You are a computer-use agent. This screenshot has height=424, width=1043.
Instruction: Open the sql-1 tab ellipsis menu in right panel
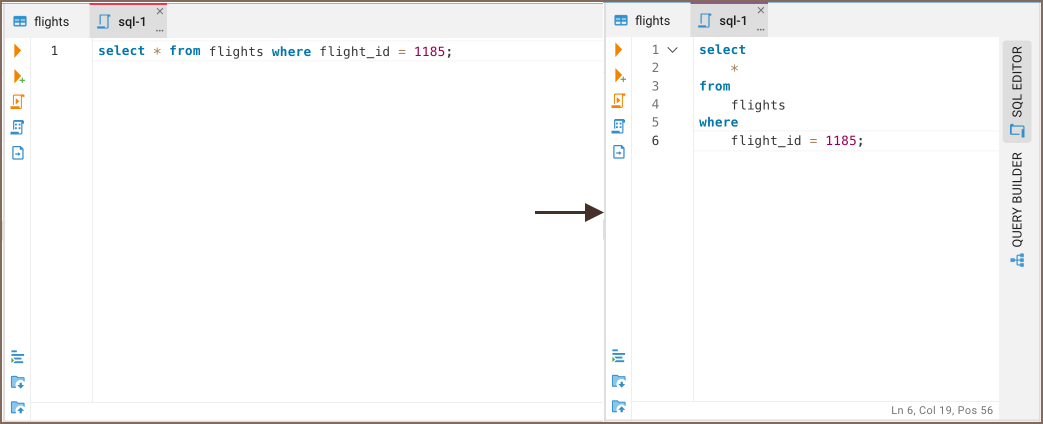pos(761,30)
